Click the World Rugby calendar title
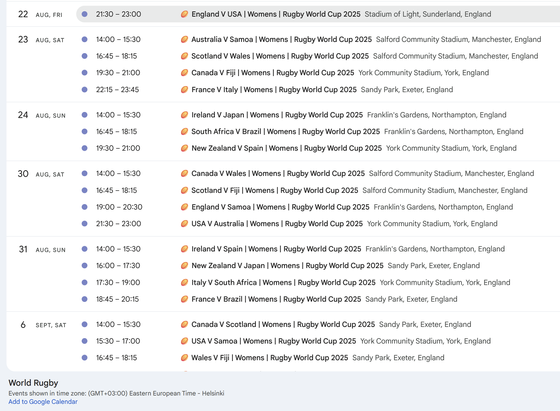 [33, 383]
